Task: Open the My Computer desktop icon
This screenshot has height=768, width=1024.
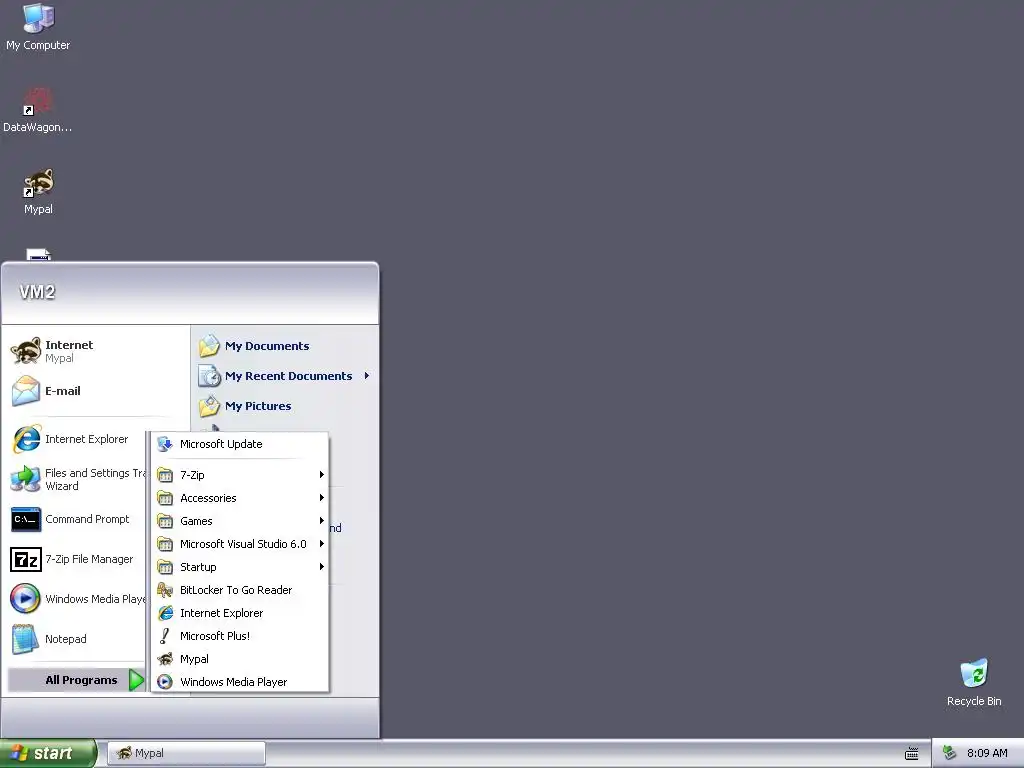Action: click(x=38, y=27)
